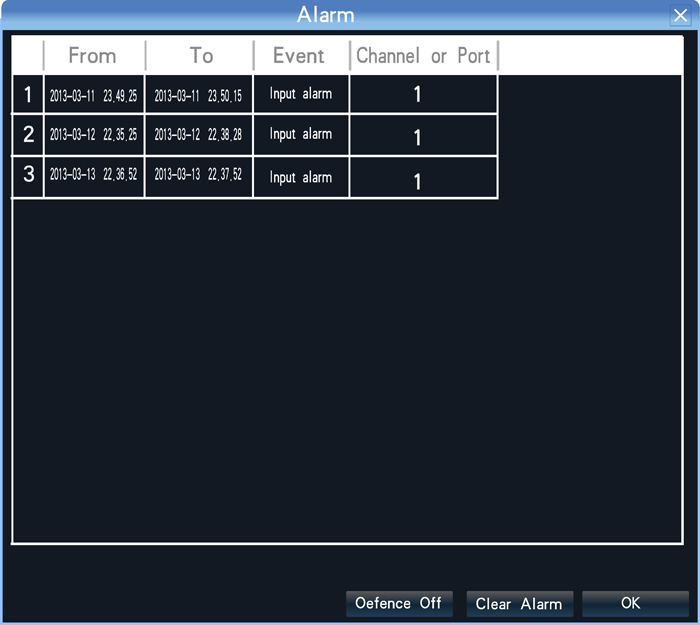The image size is (700, 625).
Task: Click To time 2013-03-13 22.37.52
Action: pyautogui.click(x=199, y=176)
